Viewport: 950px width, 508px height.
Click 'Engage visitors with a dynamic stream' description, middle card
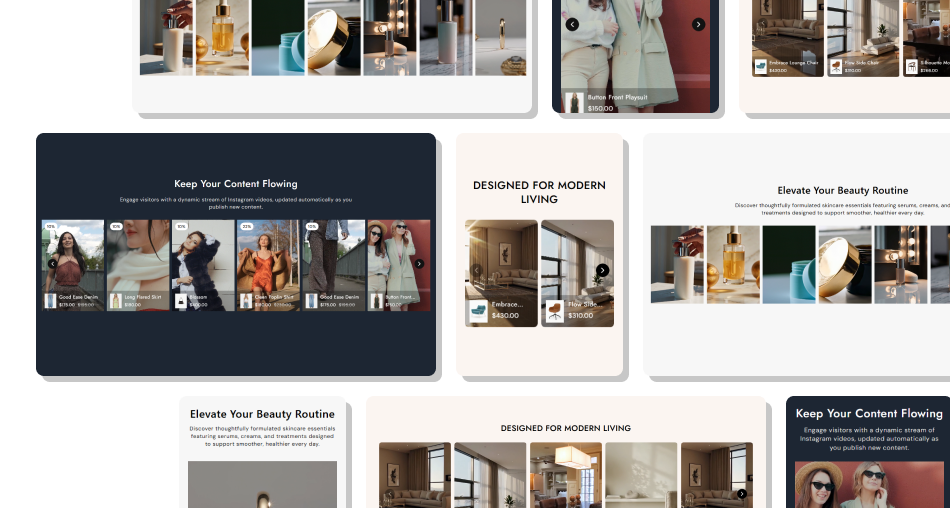tap(236, 203)
